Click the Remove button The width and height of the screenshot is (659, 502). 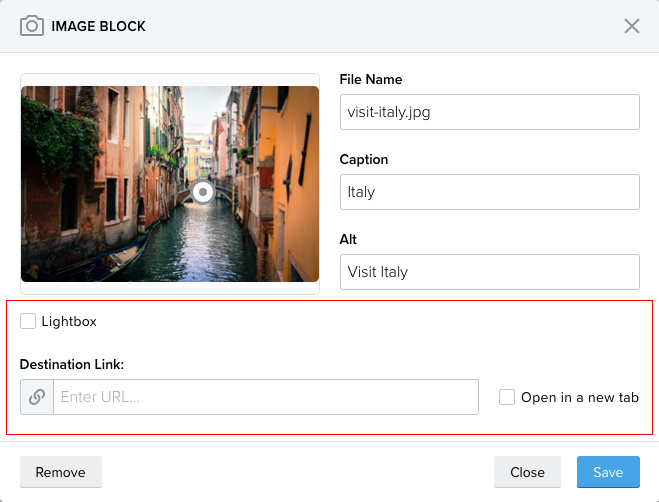pyautogui.click(x=61, y=472)
